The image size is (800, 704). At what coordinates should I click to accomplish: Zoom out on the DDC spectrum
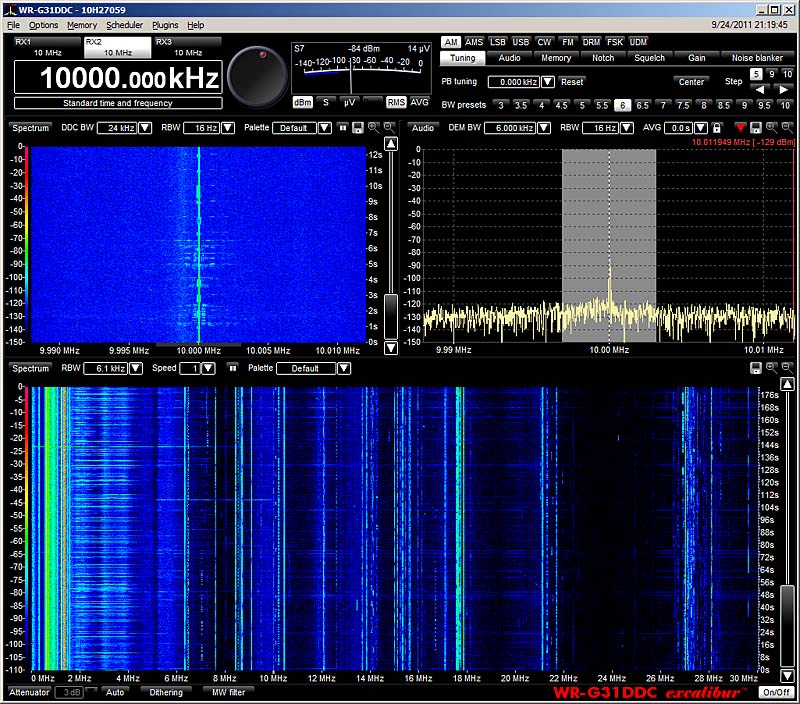(x=389, y=128)
